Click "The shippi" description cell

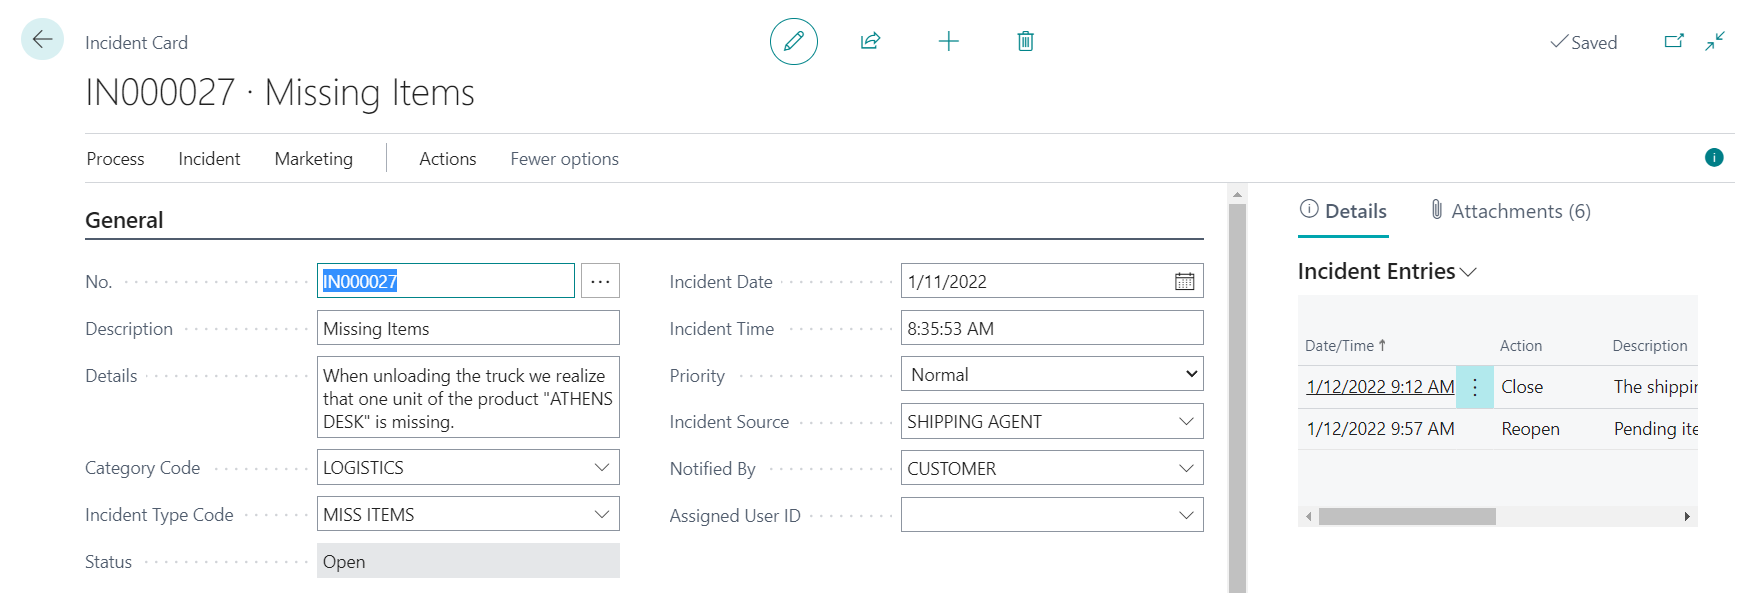(1655, 387)
